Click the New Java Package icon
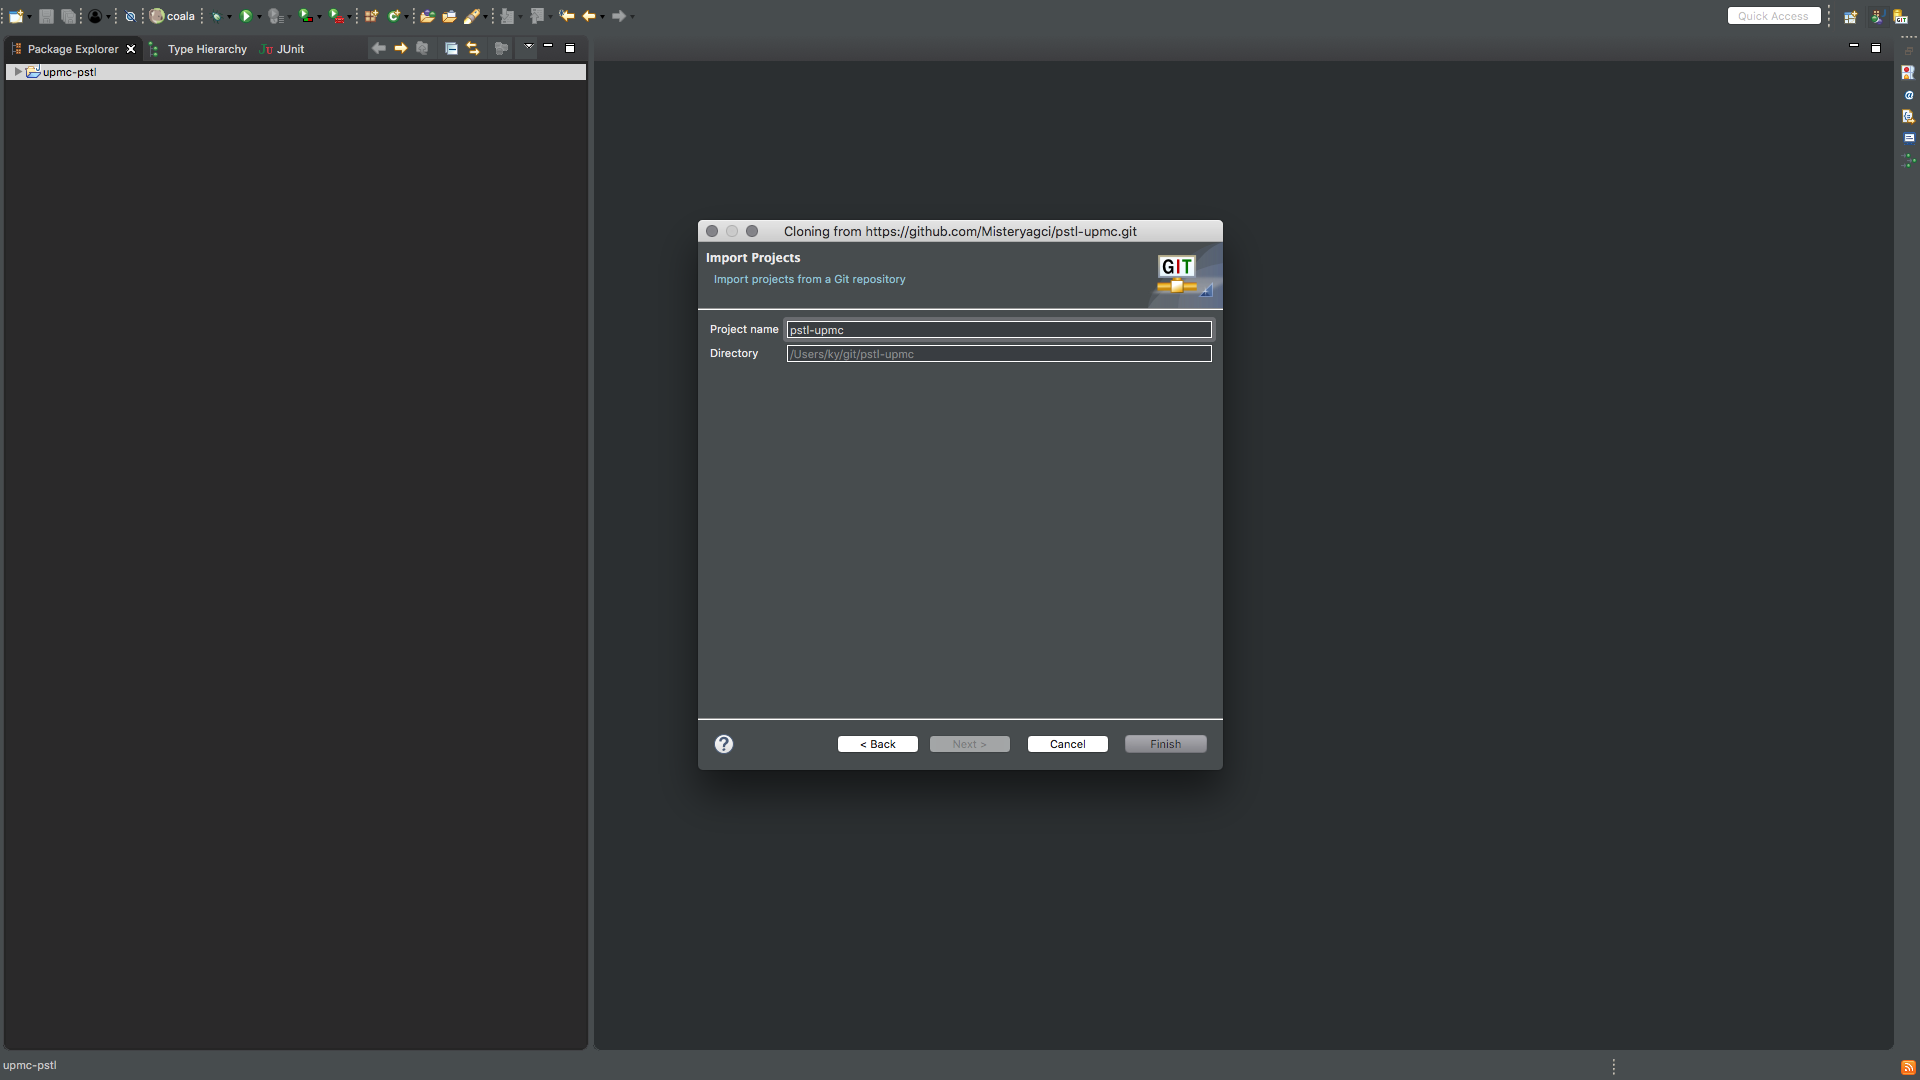This screenshot has height=1080, width=1920. click(x=371, y=16)
